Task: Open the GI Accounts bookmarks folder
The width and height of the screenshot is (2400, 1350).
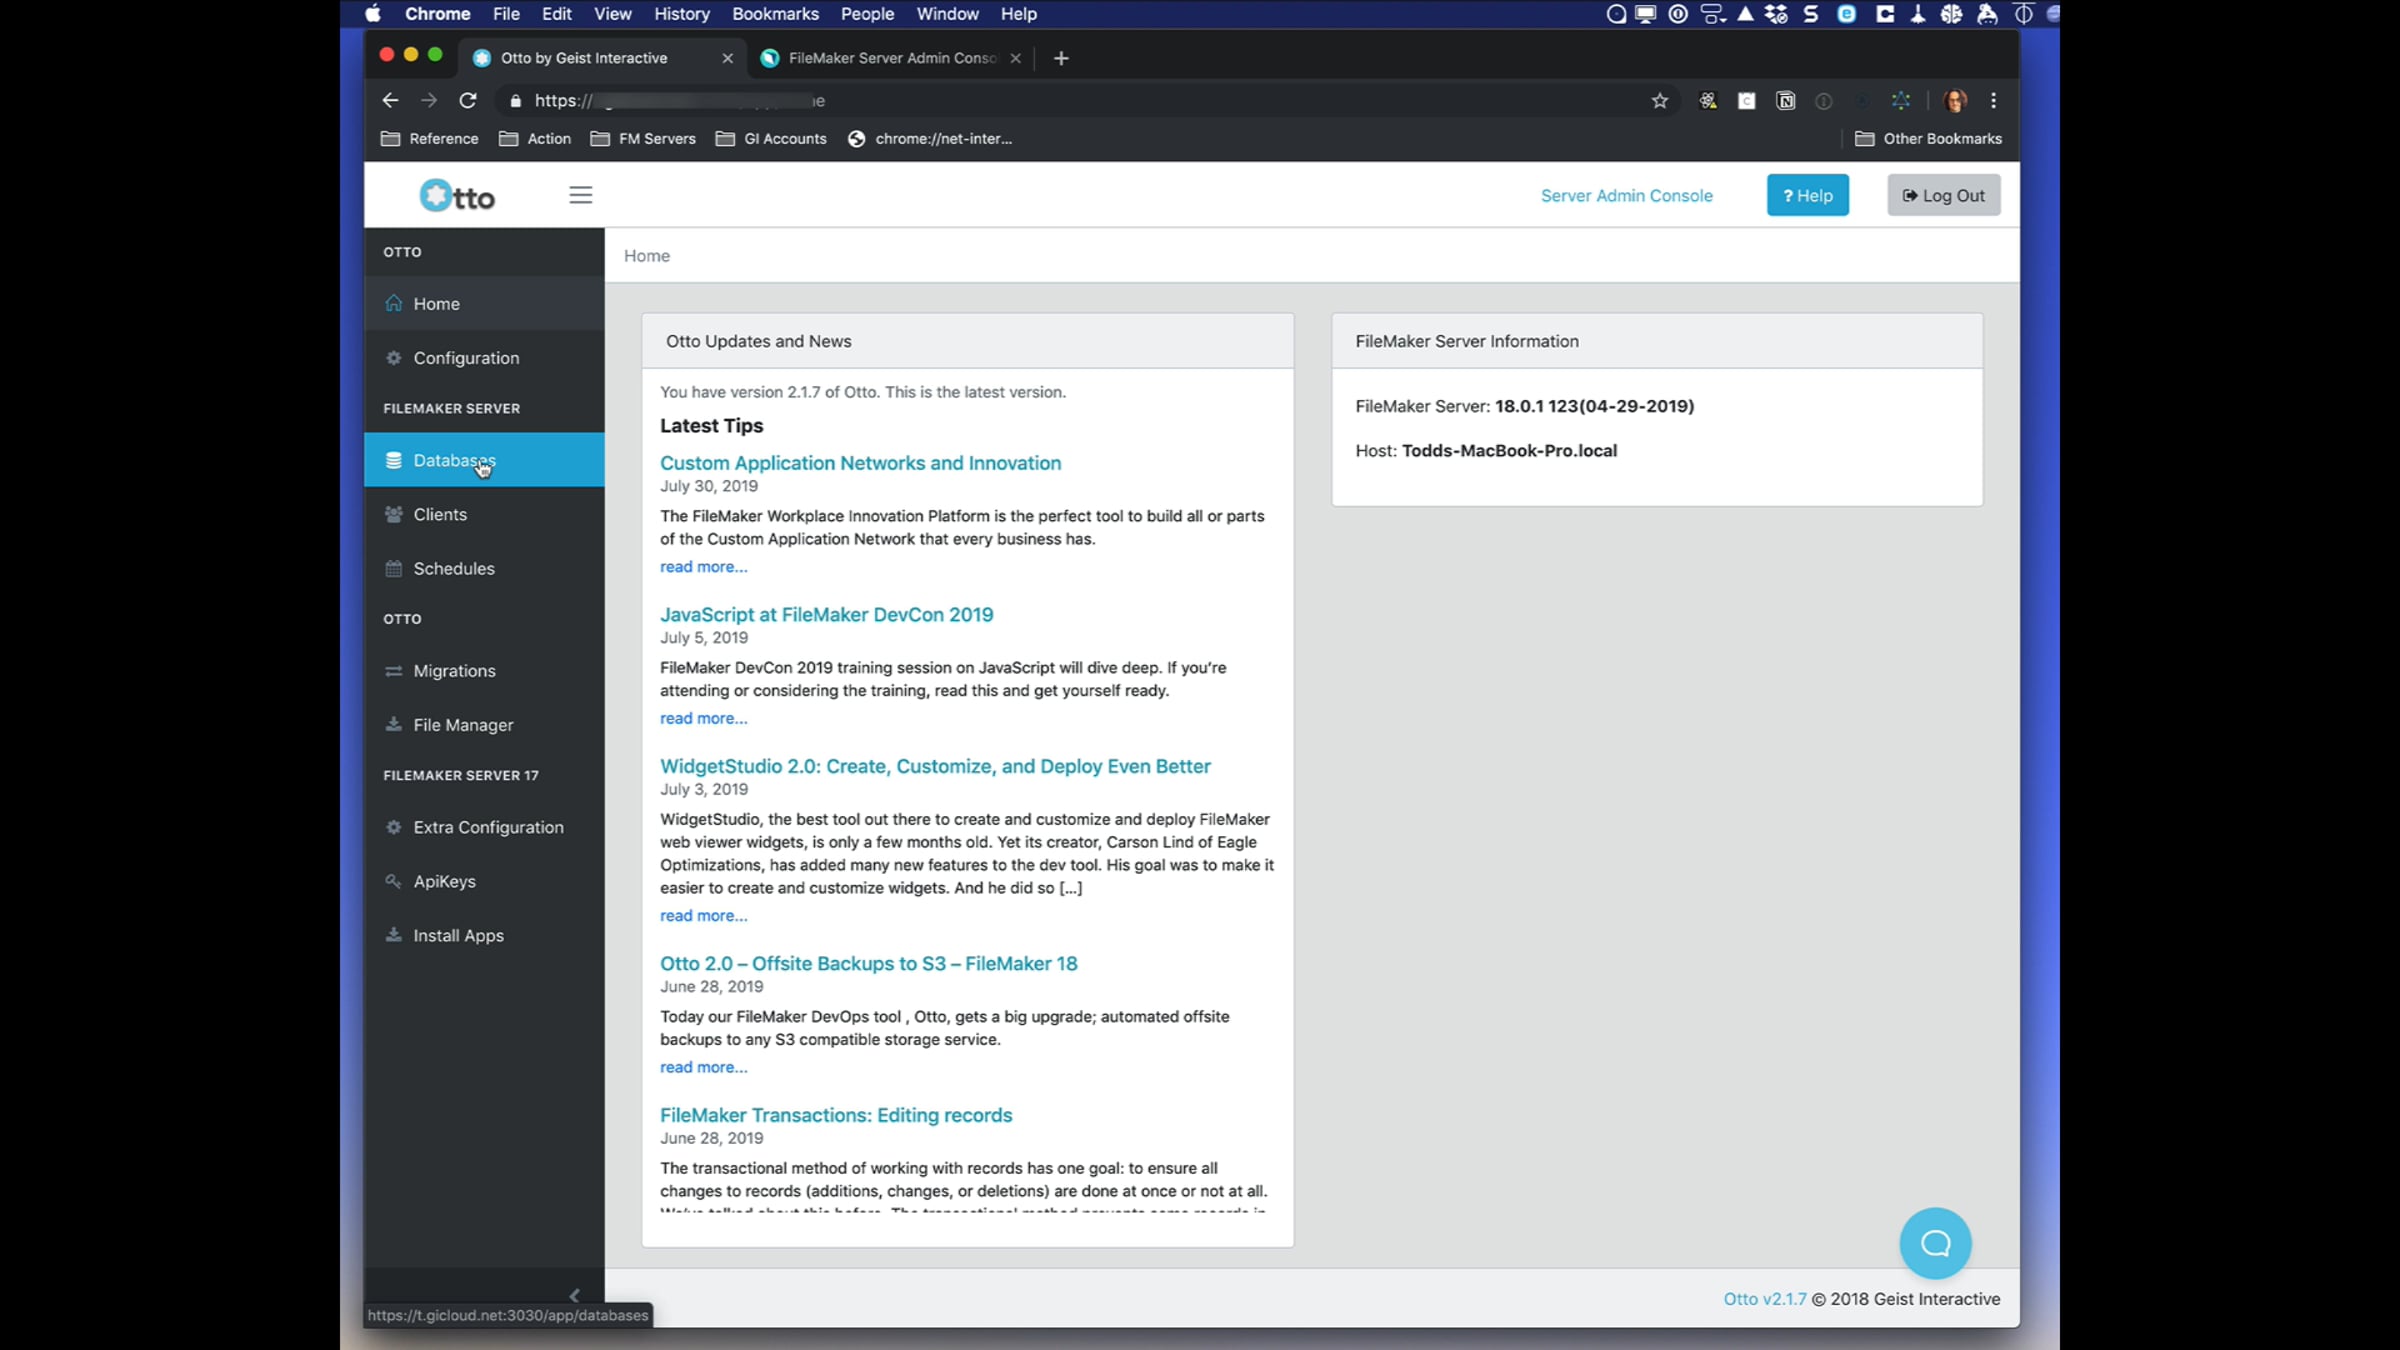Action: [x=771, y=139]
